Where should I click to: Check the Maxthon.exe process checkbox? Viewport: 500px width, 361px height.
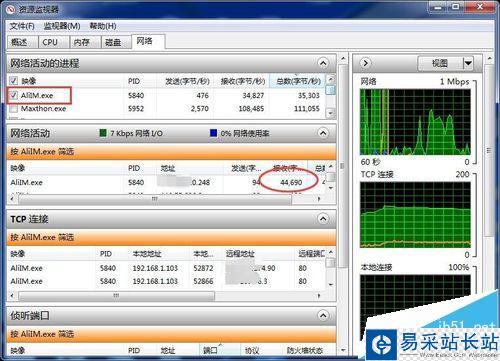click(13, 109)
